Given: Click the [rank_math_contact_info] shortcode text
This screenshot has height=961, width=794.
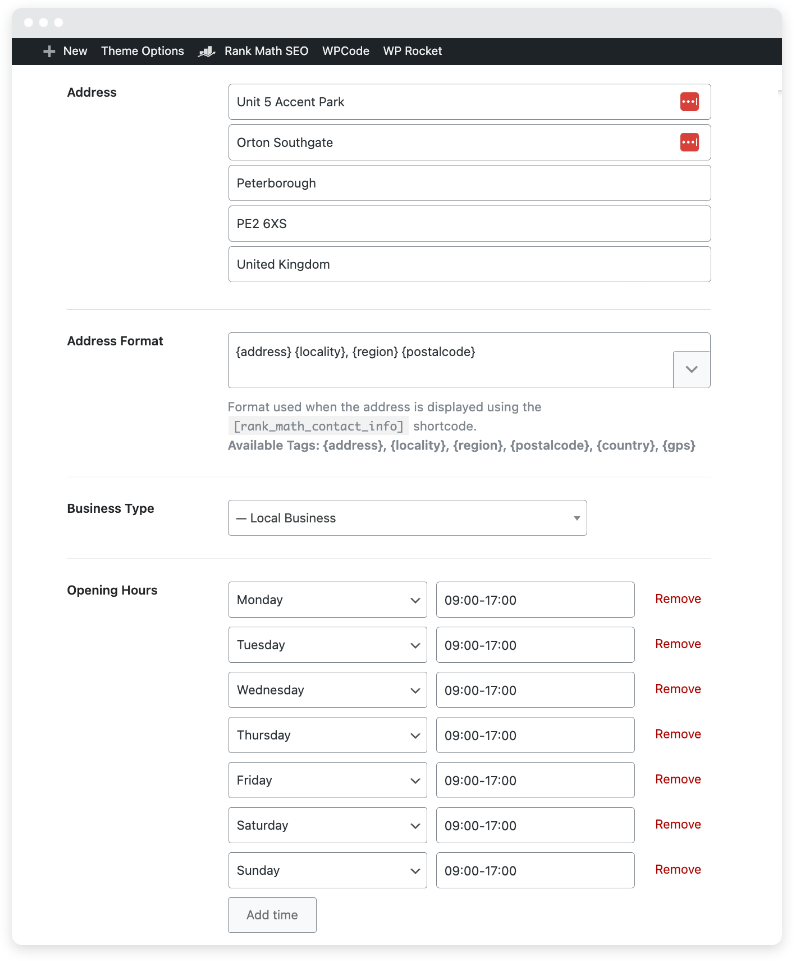Looking at the screenshot, I should pyautogui.click(x=319, y=426).
